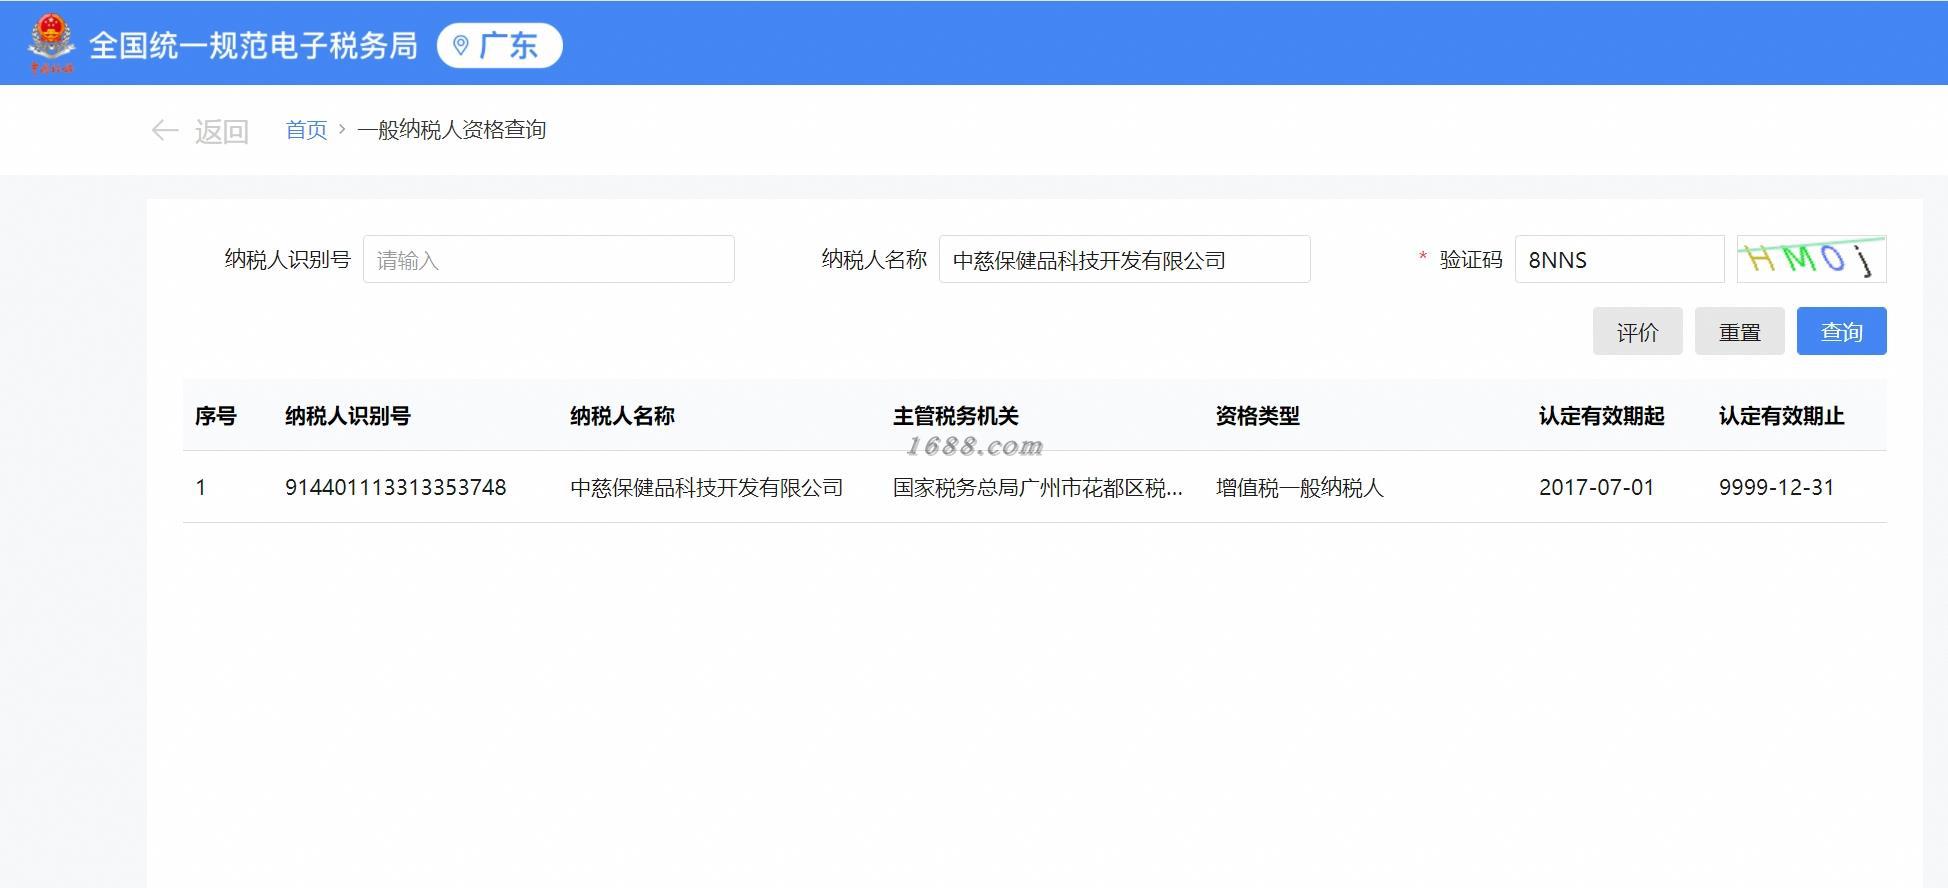The width and height of the screenshot is (1948, 888).
Task: Click the truncated 国家税务总局广州市花都区税... cell
Action: point(1037,487)
